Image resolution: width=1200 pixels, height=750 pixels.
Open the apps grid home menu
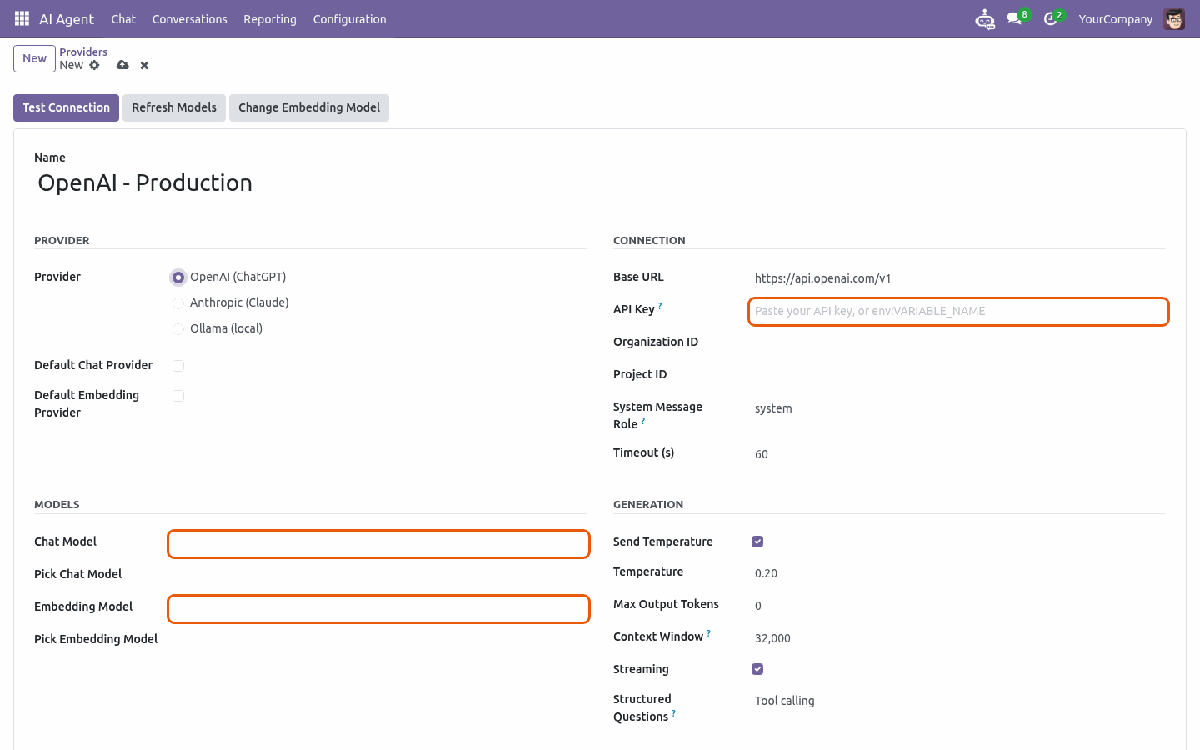tap(22, 19)
